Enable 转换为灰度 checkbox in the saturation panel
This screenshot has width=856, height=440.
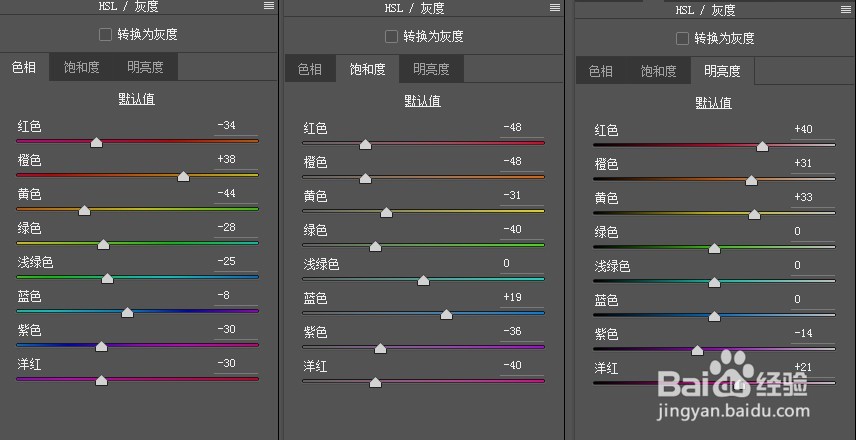pos(391,37)
